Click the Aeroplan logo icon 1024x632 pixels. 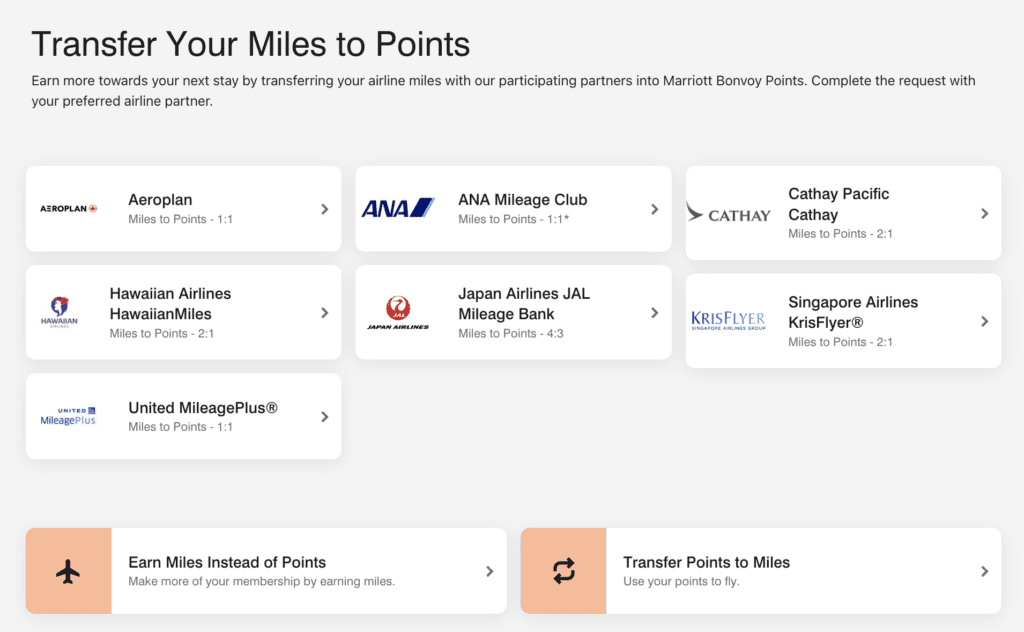69,209
